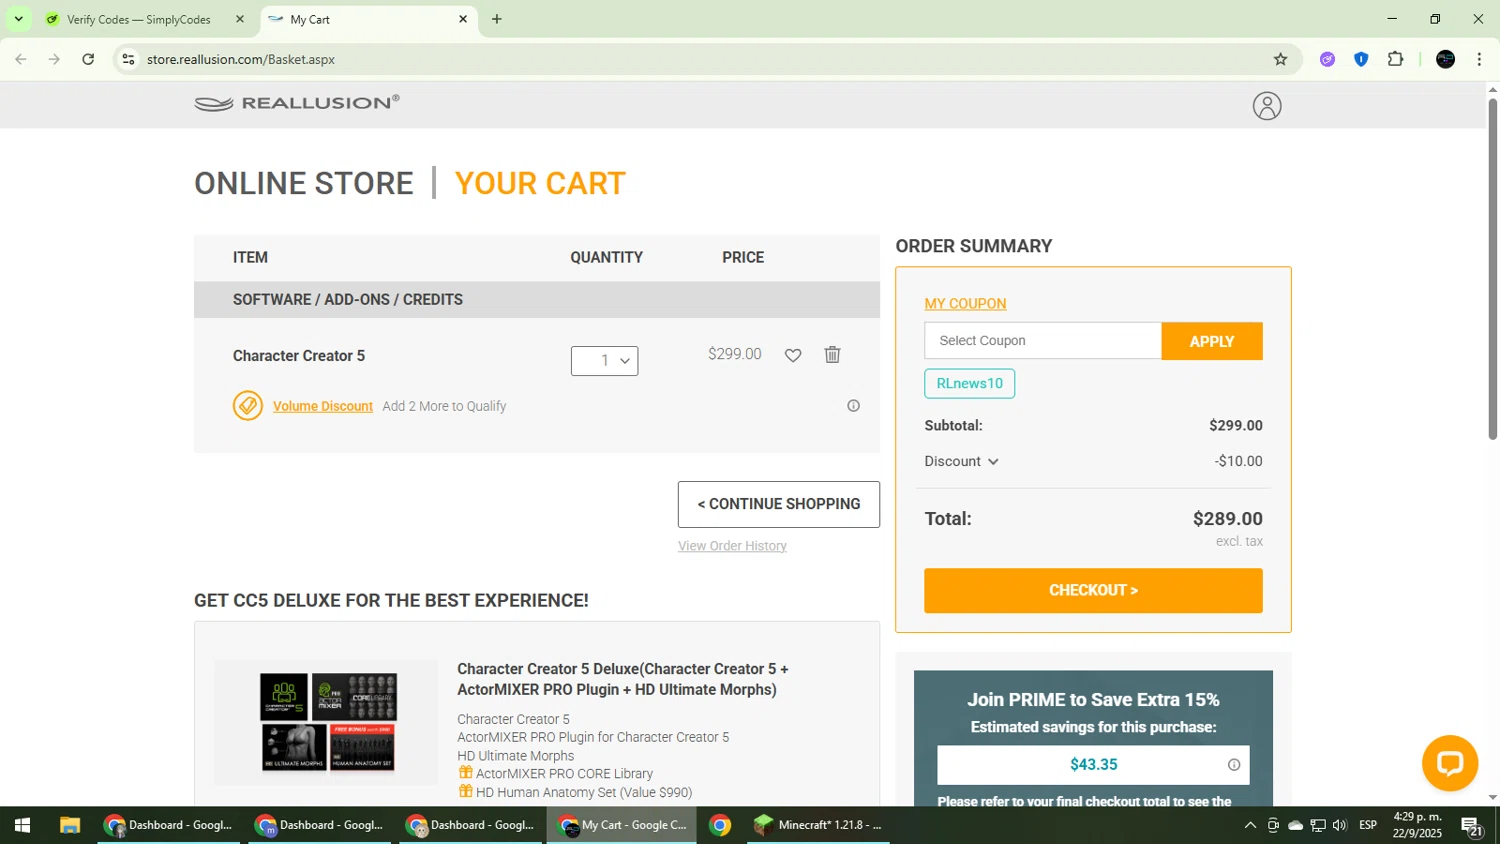Open Chrome extensions puzzle icon

click(x=1396, y=59)
